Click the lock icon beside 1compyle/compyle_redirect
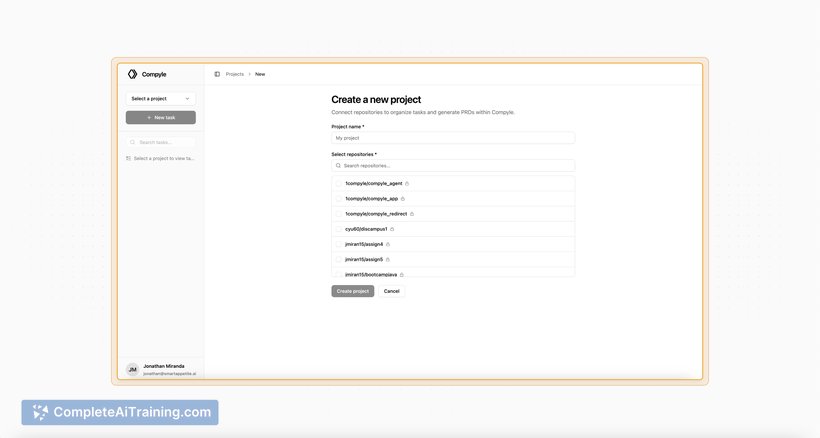This screenshot has height=438, width=820. [x=412, y=214]
